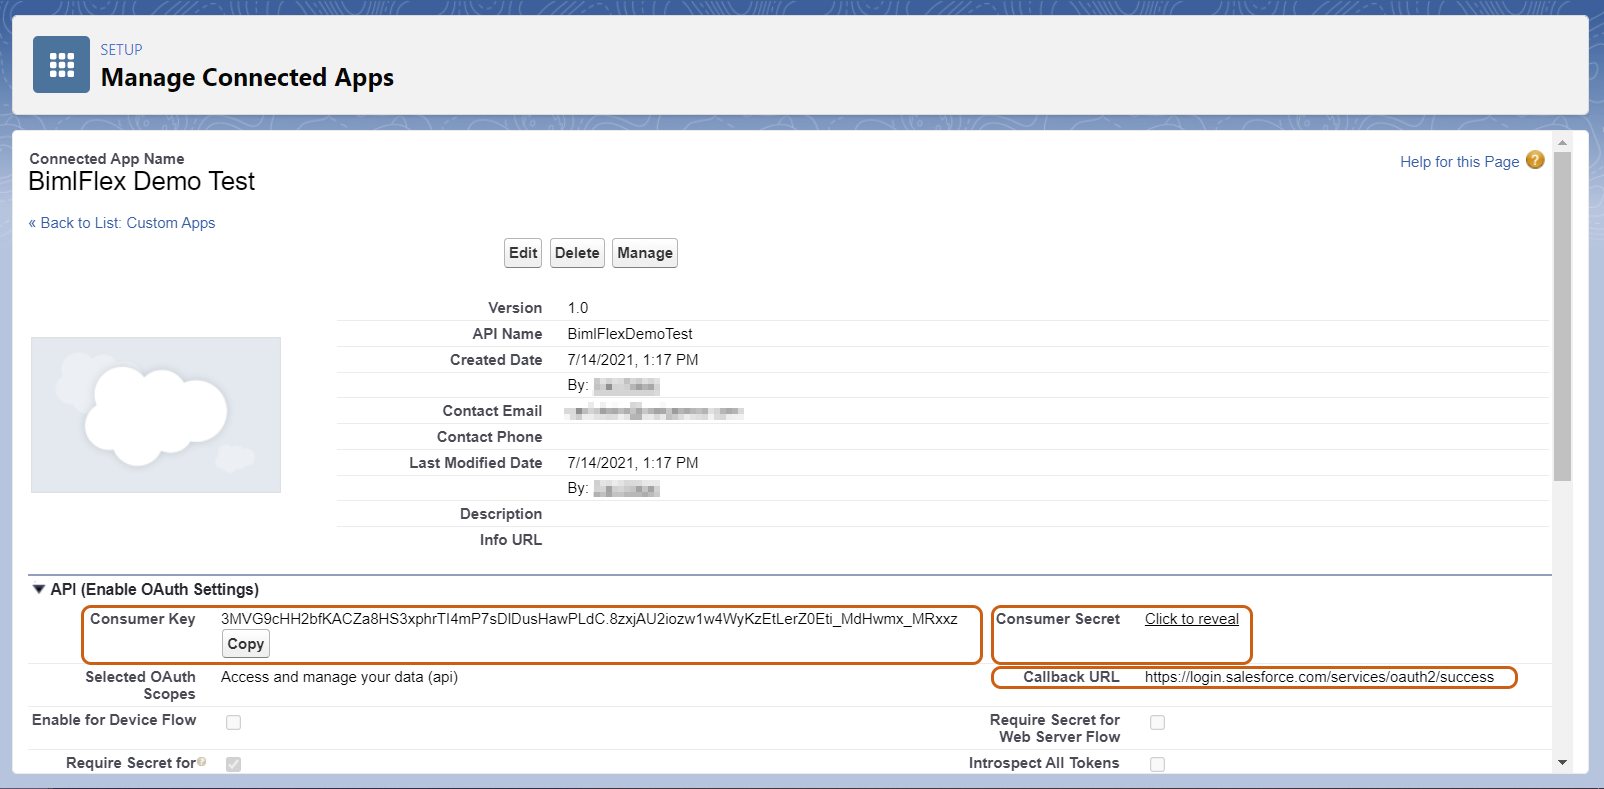Open Help for this Page link

tap(1459, 162)
